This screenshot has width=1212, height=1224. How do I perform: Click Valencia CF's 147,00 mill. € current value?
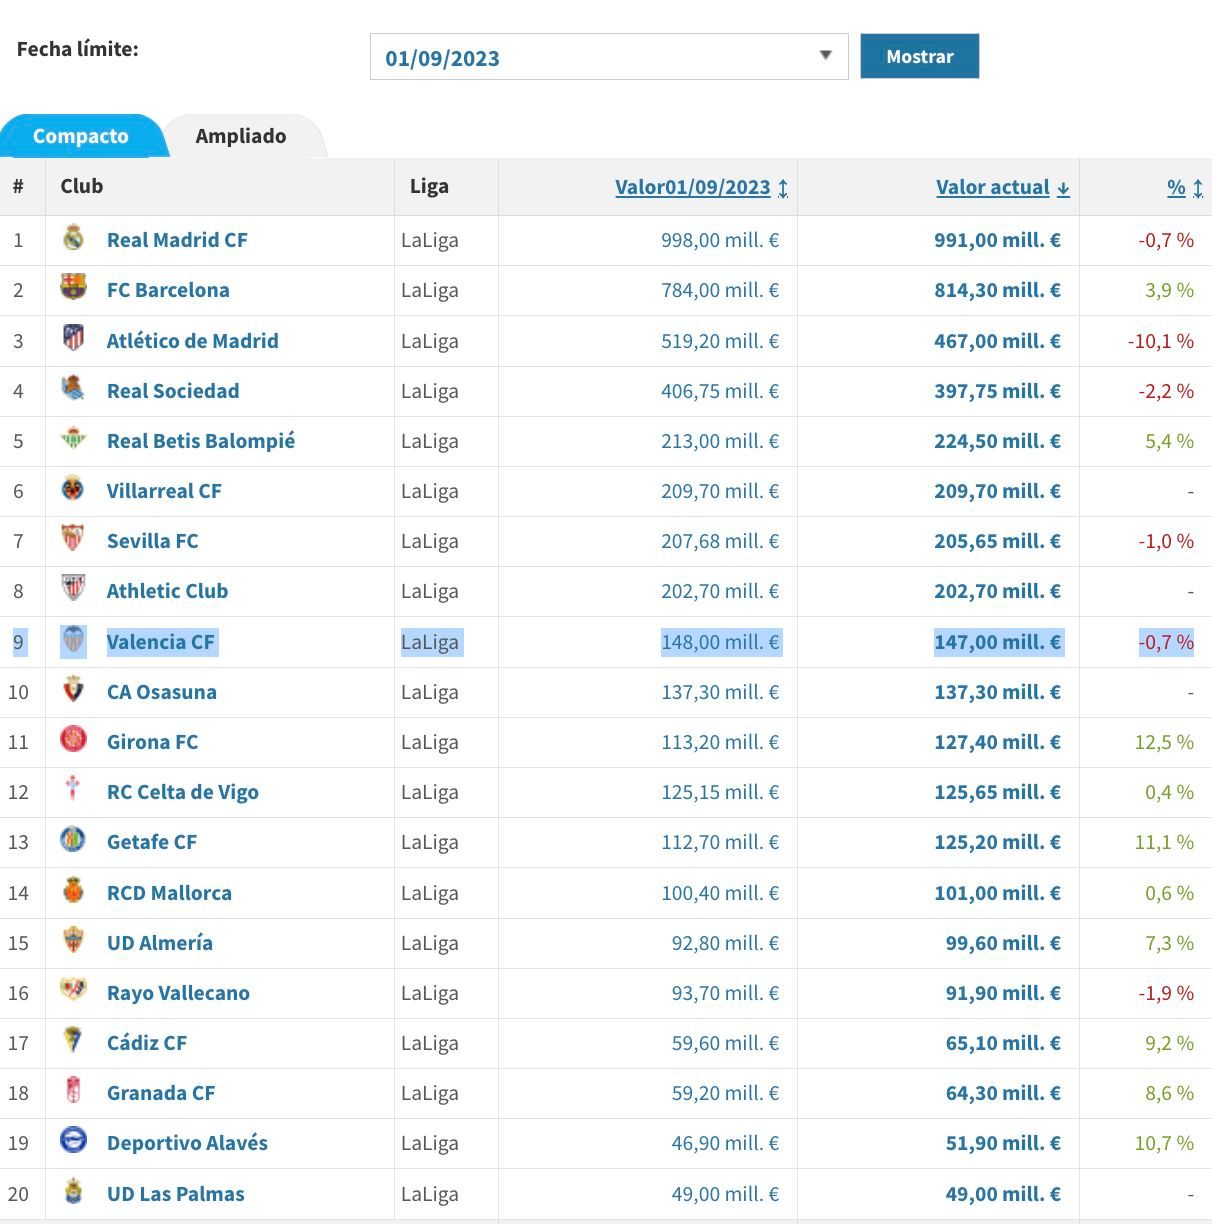coord(997,642)
